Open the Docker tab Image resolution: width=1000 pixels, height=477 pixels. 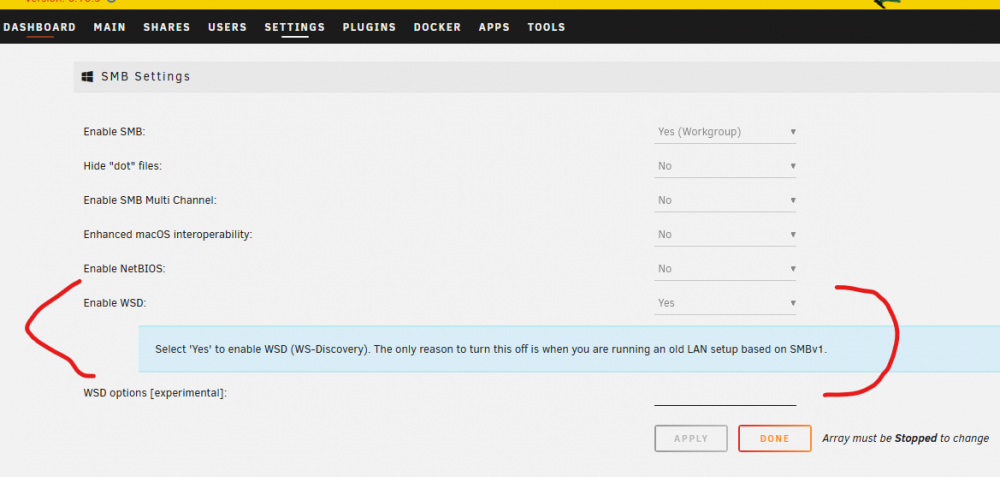coord(437,27)
